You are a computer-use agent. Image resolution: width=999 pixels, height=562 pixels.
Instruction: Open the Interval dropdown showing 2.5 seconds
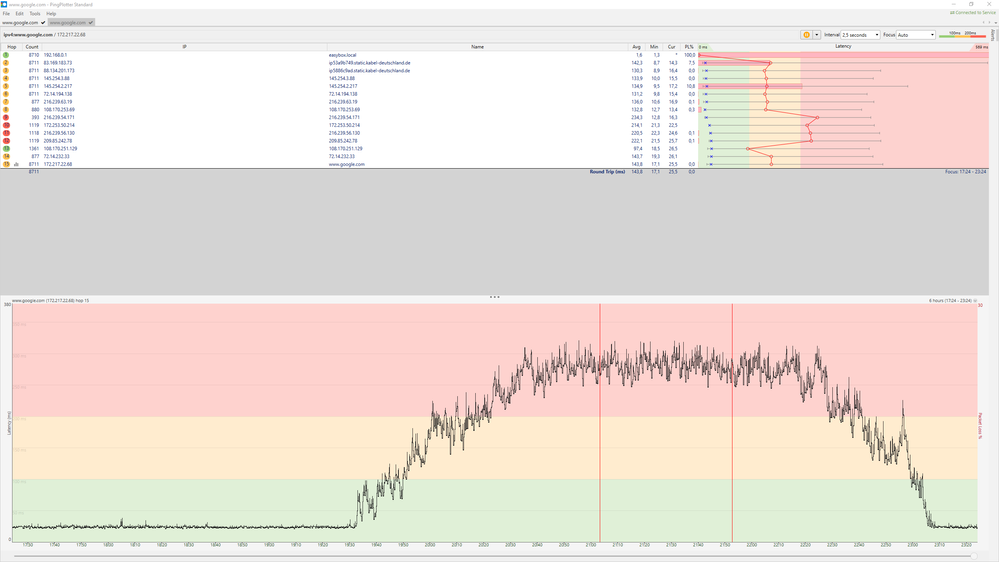click(x=860, y=35)
